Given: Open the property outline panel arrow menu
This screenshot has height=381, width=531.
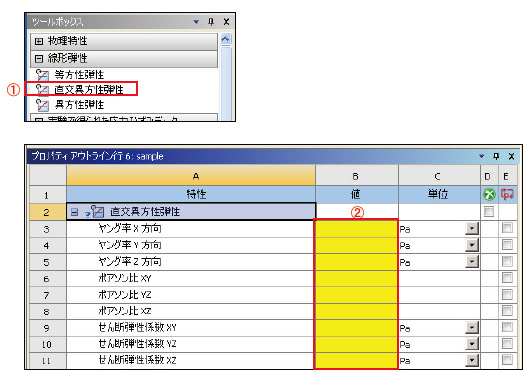Looking at the screenshot, I should (482, 156).
